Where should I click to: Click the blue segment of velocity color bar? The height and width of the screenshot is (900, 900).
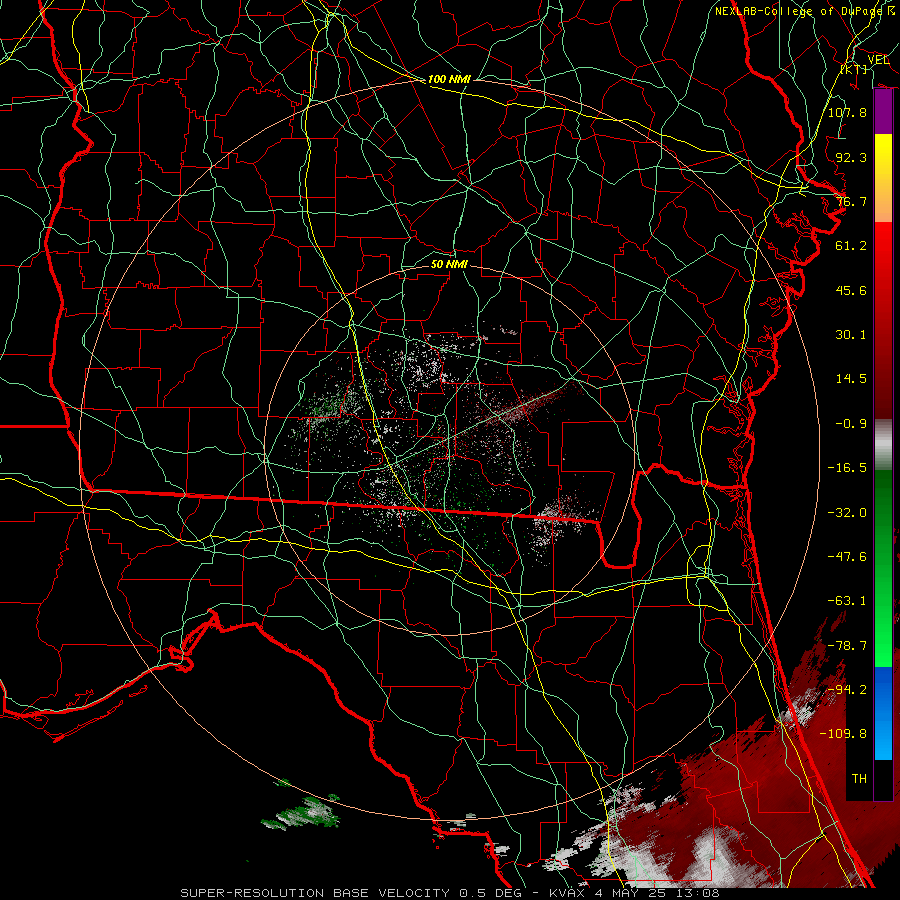(x=883, y=713)
